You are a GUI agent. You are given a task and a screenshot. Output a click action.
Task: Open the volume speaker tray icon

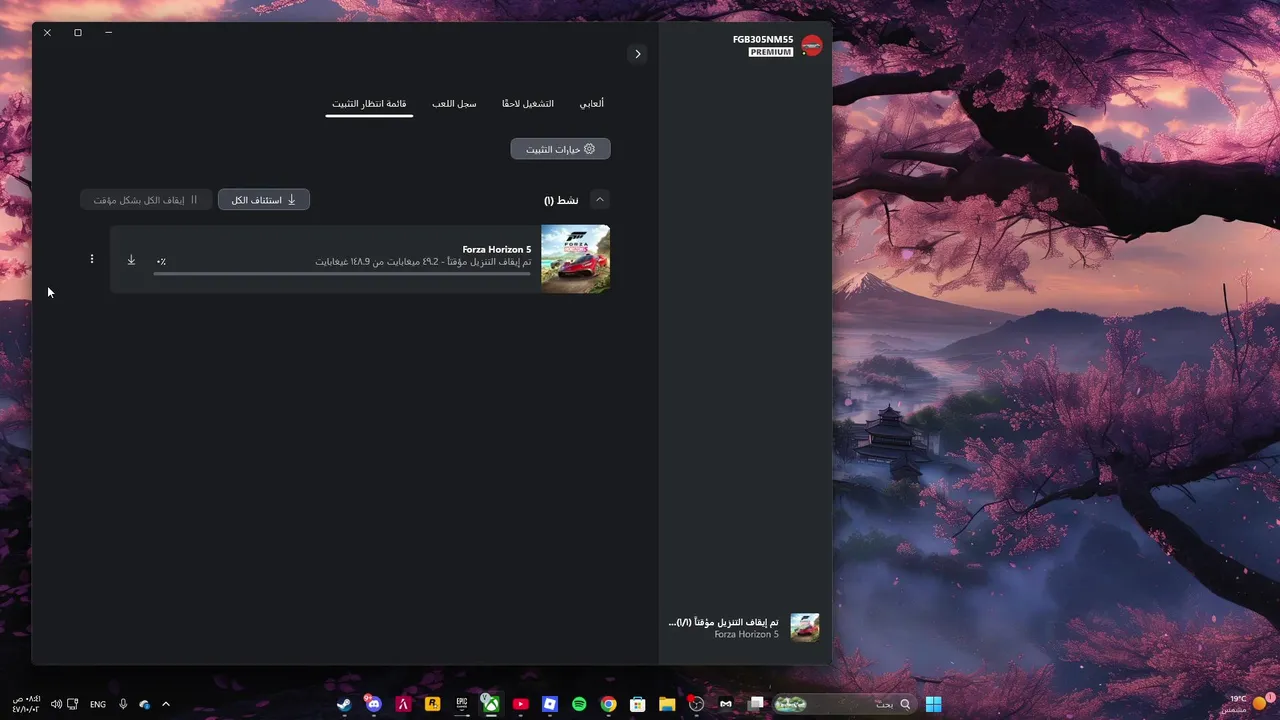tap(56, 704)
